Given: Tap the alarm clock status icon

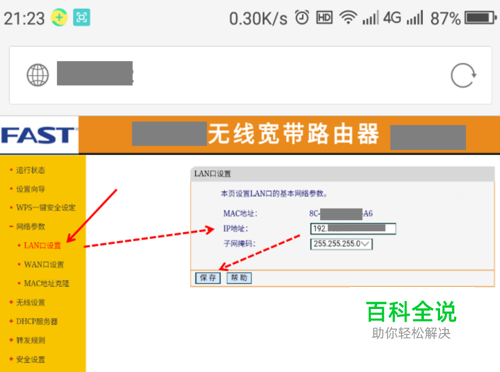Looking at the screenshot, I should pyautogui.click(x=302, y=17).
